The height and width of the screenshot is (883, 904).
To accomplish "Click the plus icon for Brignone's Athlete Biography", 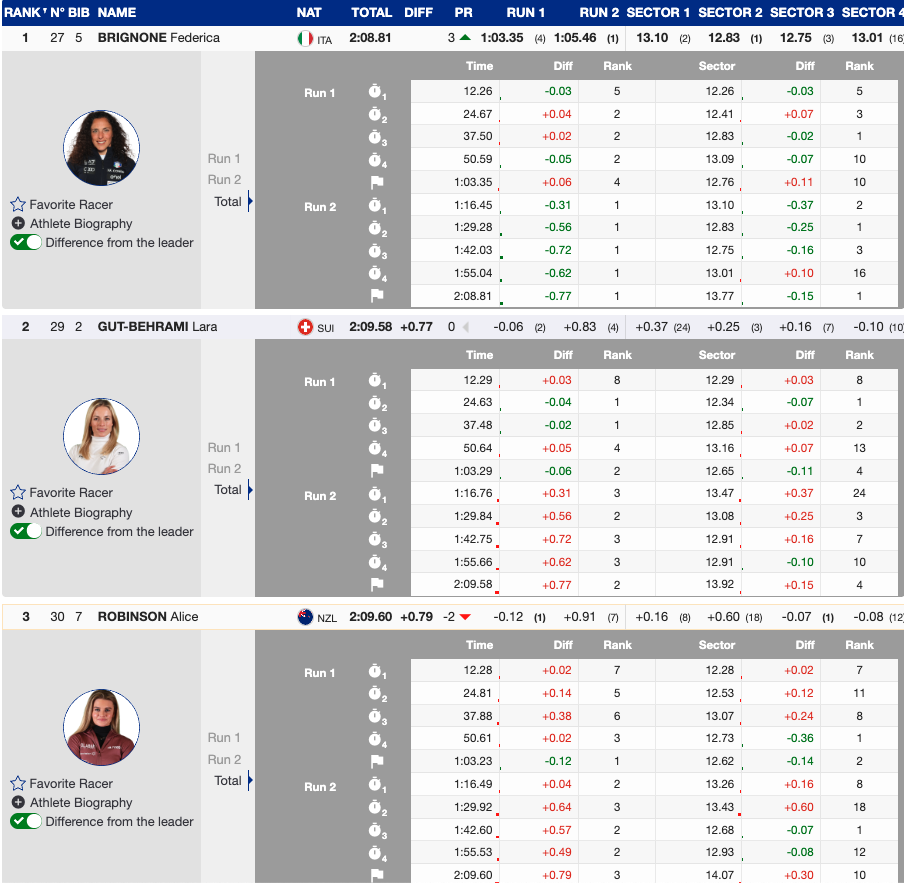I will click(18, 224).
